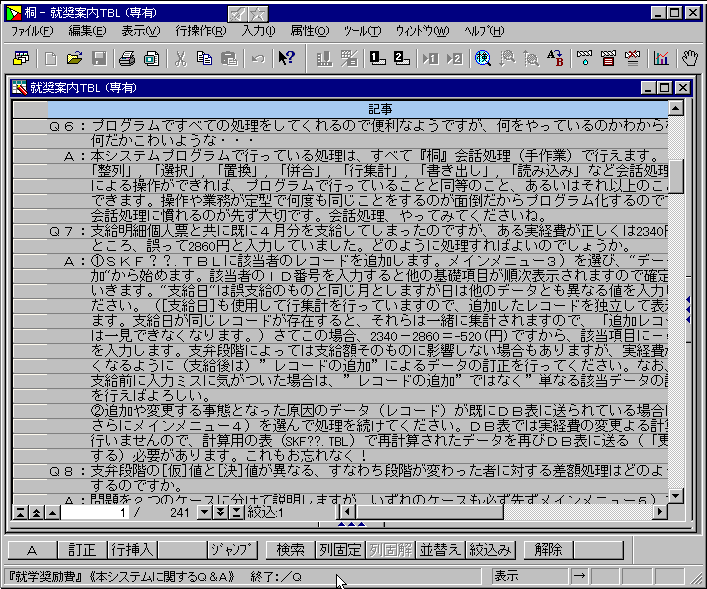Click the zoom magnifier globe icon

point(483,58)
